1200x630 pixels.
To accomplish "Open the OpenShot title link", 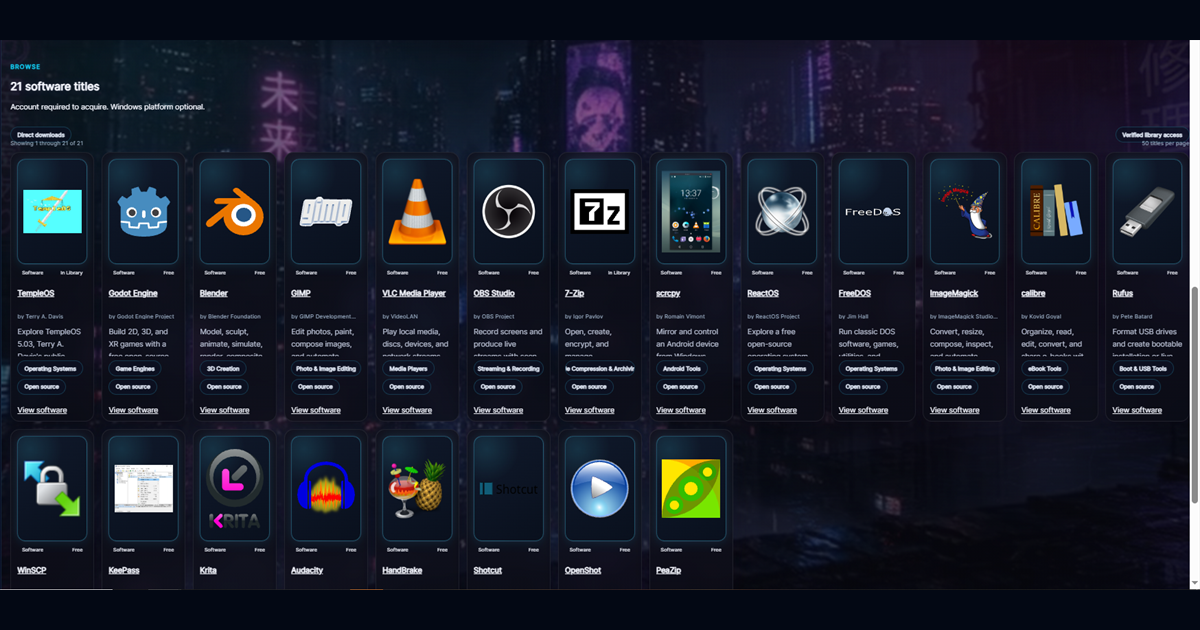I will pos(581,570).
